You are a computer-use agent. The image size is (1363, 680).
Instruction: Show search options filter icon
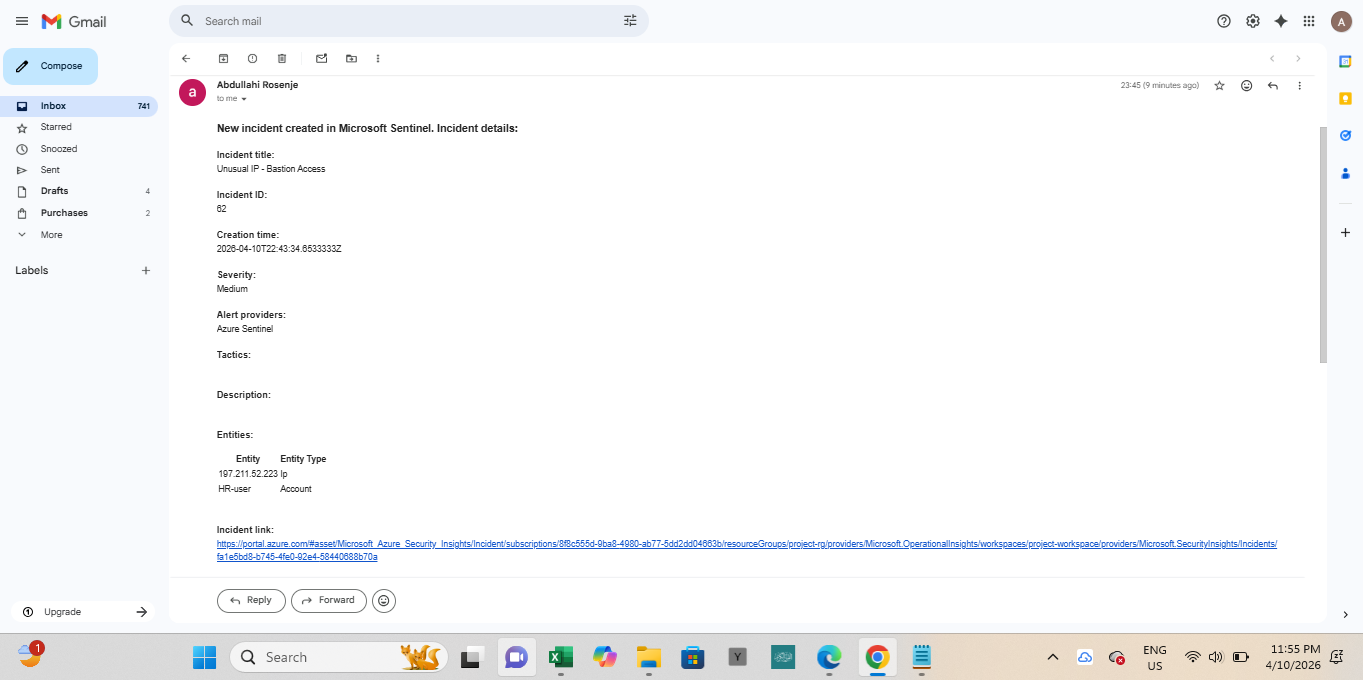point(630,21)
